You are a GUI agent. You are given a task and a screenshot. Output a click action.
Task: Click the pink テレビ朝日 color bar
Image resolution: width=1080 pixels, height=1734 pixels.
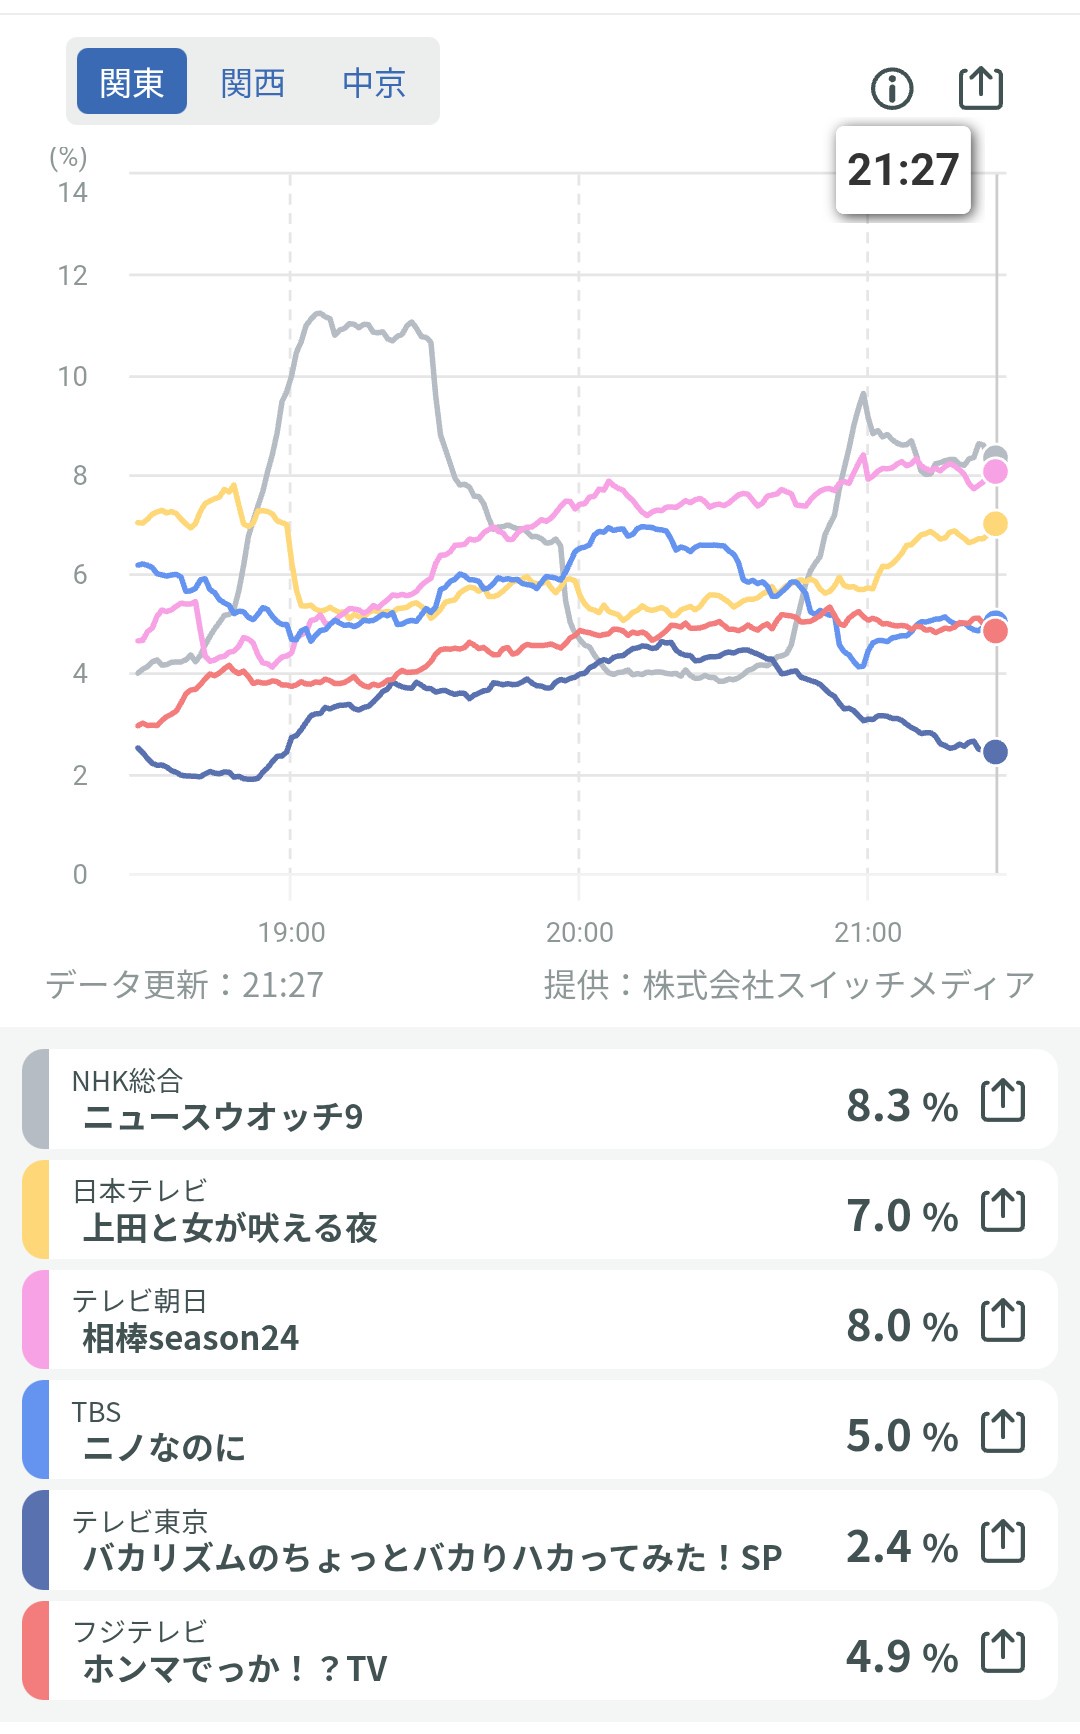pos(35,1319)
